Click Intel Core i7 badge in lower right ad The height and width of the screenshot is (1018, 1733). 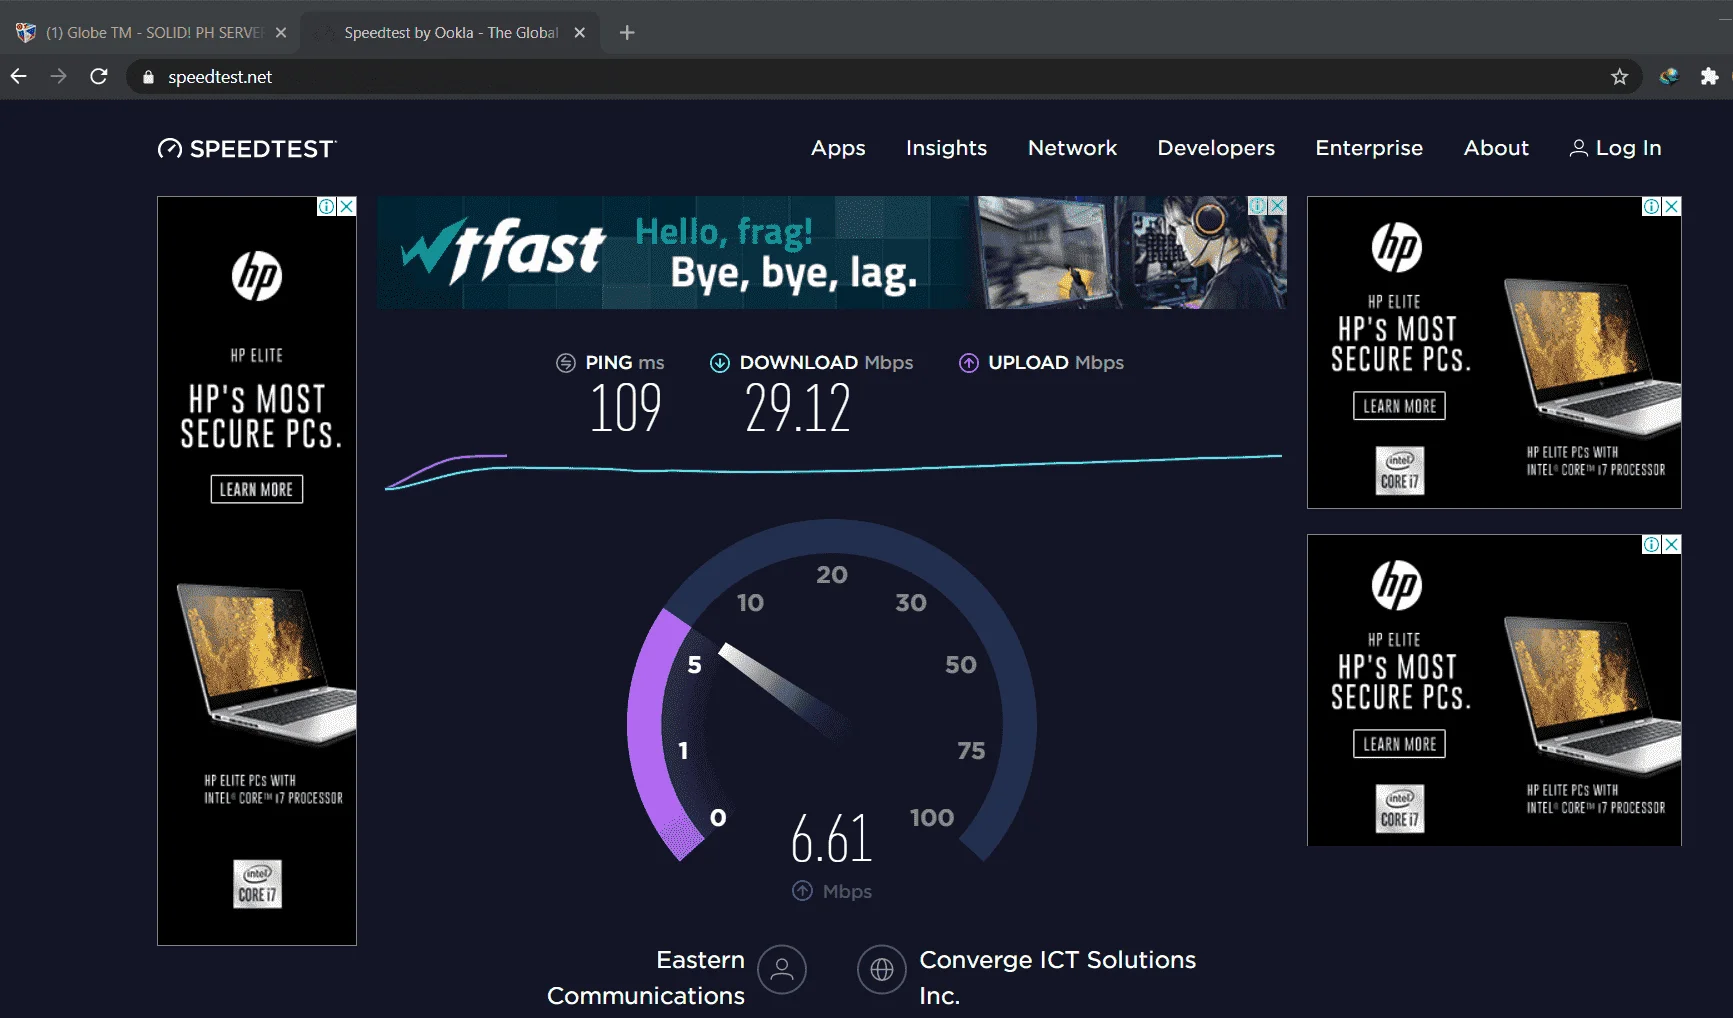1400,809
